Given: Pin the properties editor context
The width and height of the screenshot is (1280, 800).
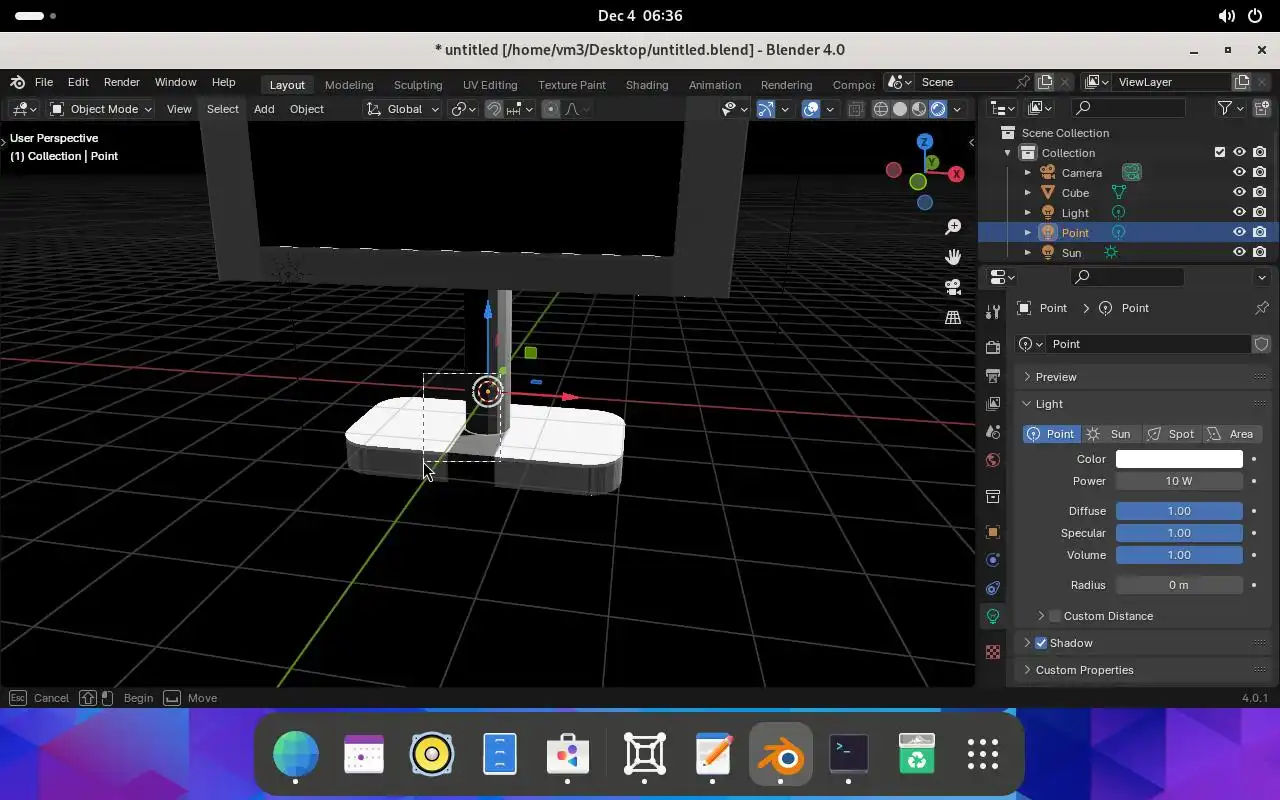Looking at the screenshot, I should pos(1261,308).
